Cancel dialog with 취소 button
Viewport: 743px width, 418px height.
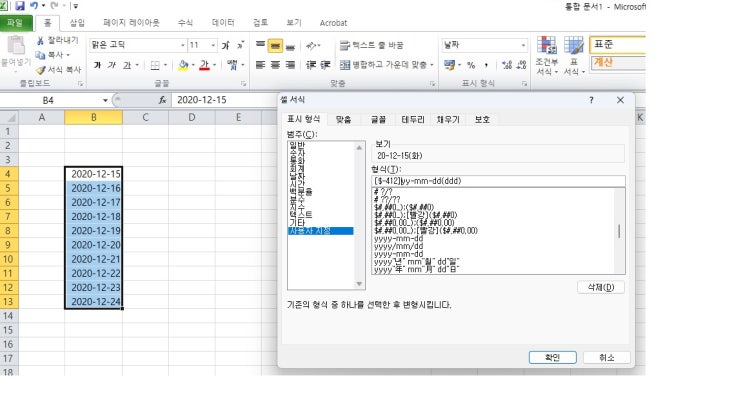607,357
